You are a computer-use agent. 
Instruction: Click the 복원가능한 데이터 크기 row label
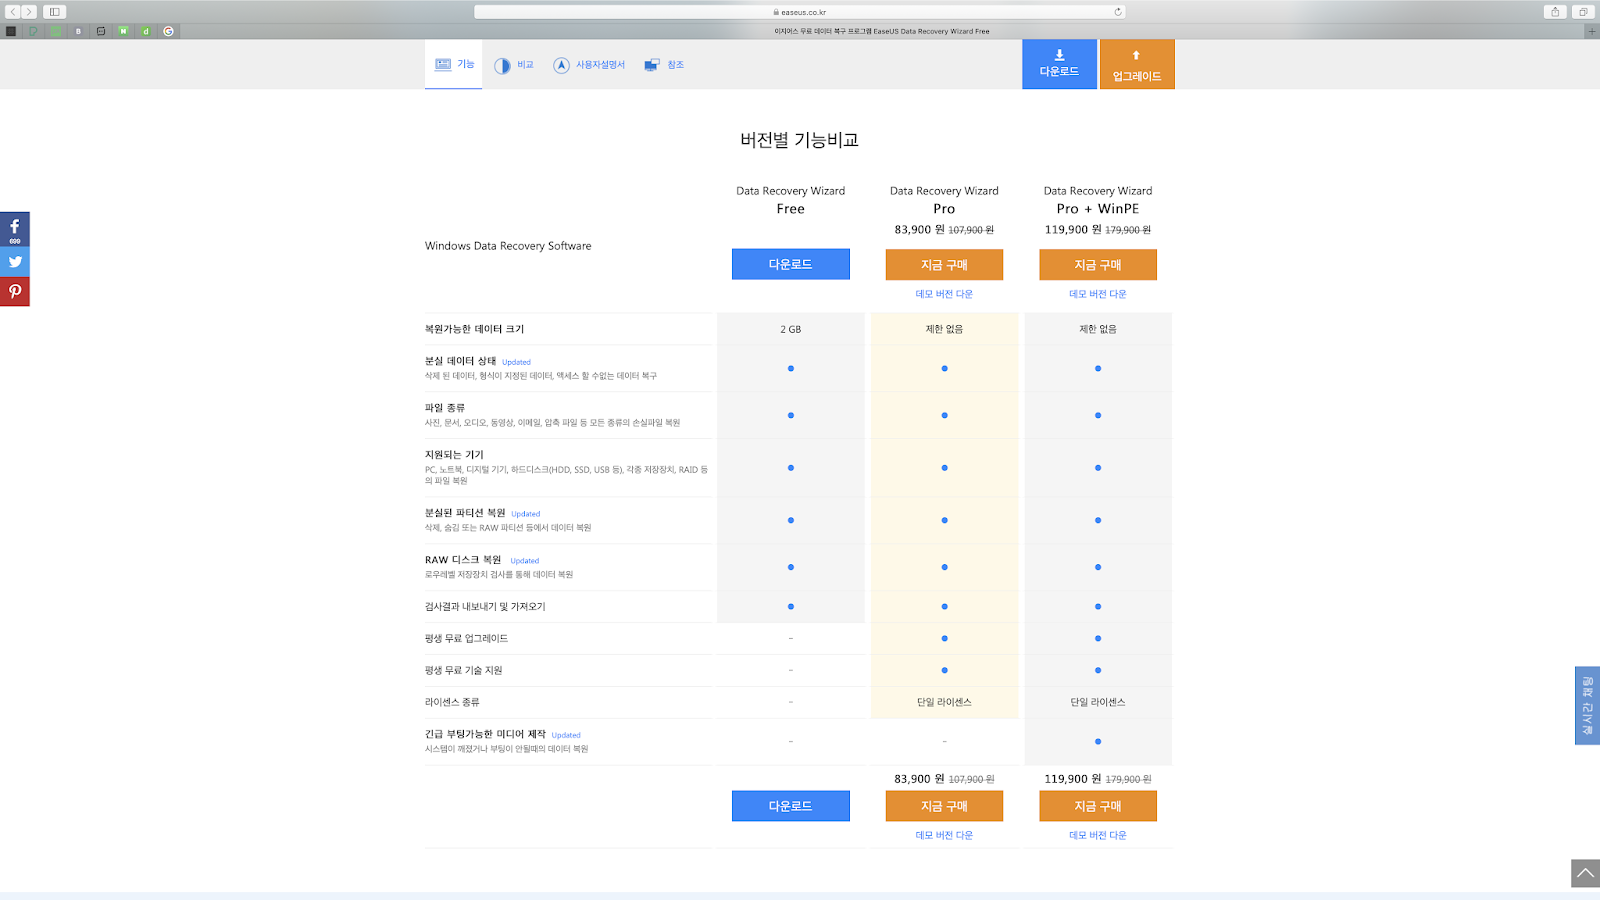click(474, 329)
